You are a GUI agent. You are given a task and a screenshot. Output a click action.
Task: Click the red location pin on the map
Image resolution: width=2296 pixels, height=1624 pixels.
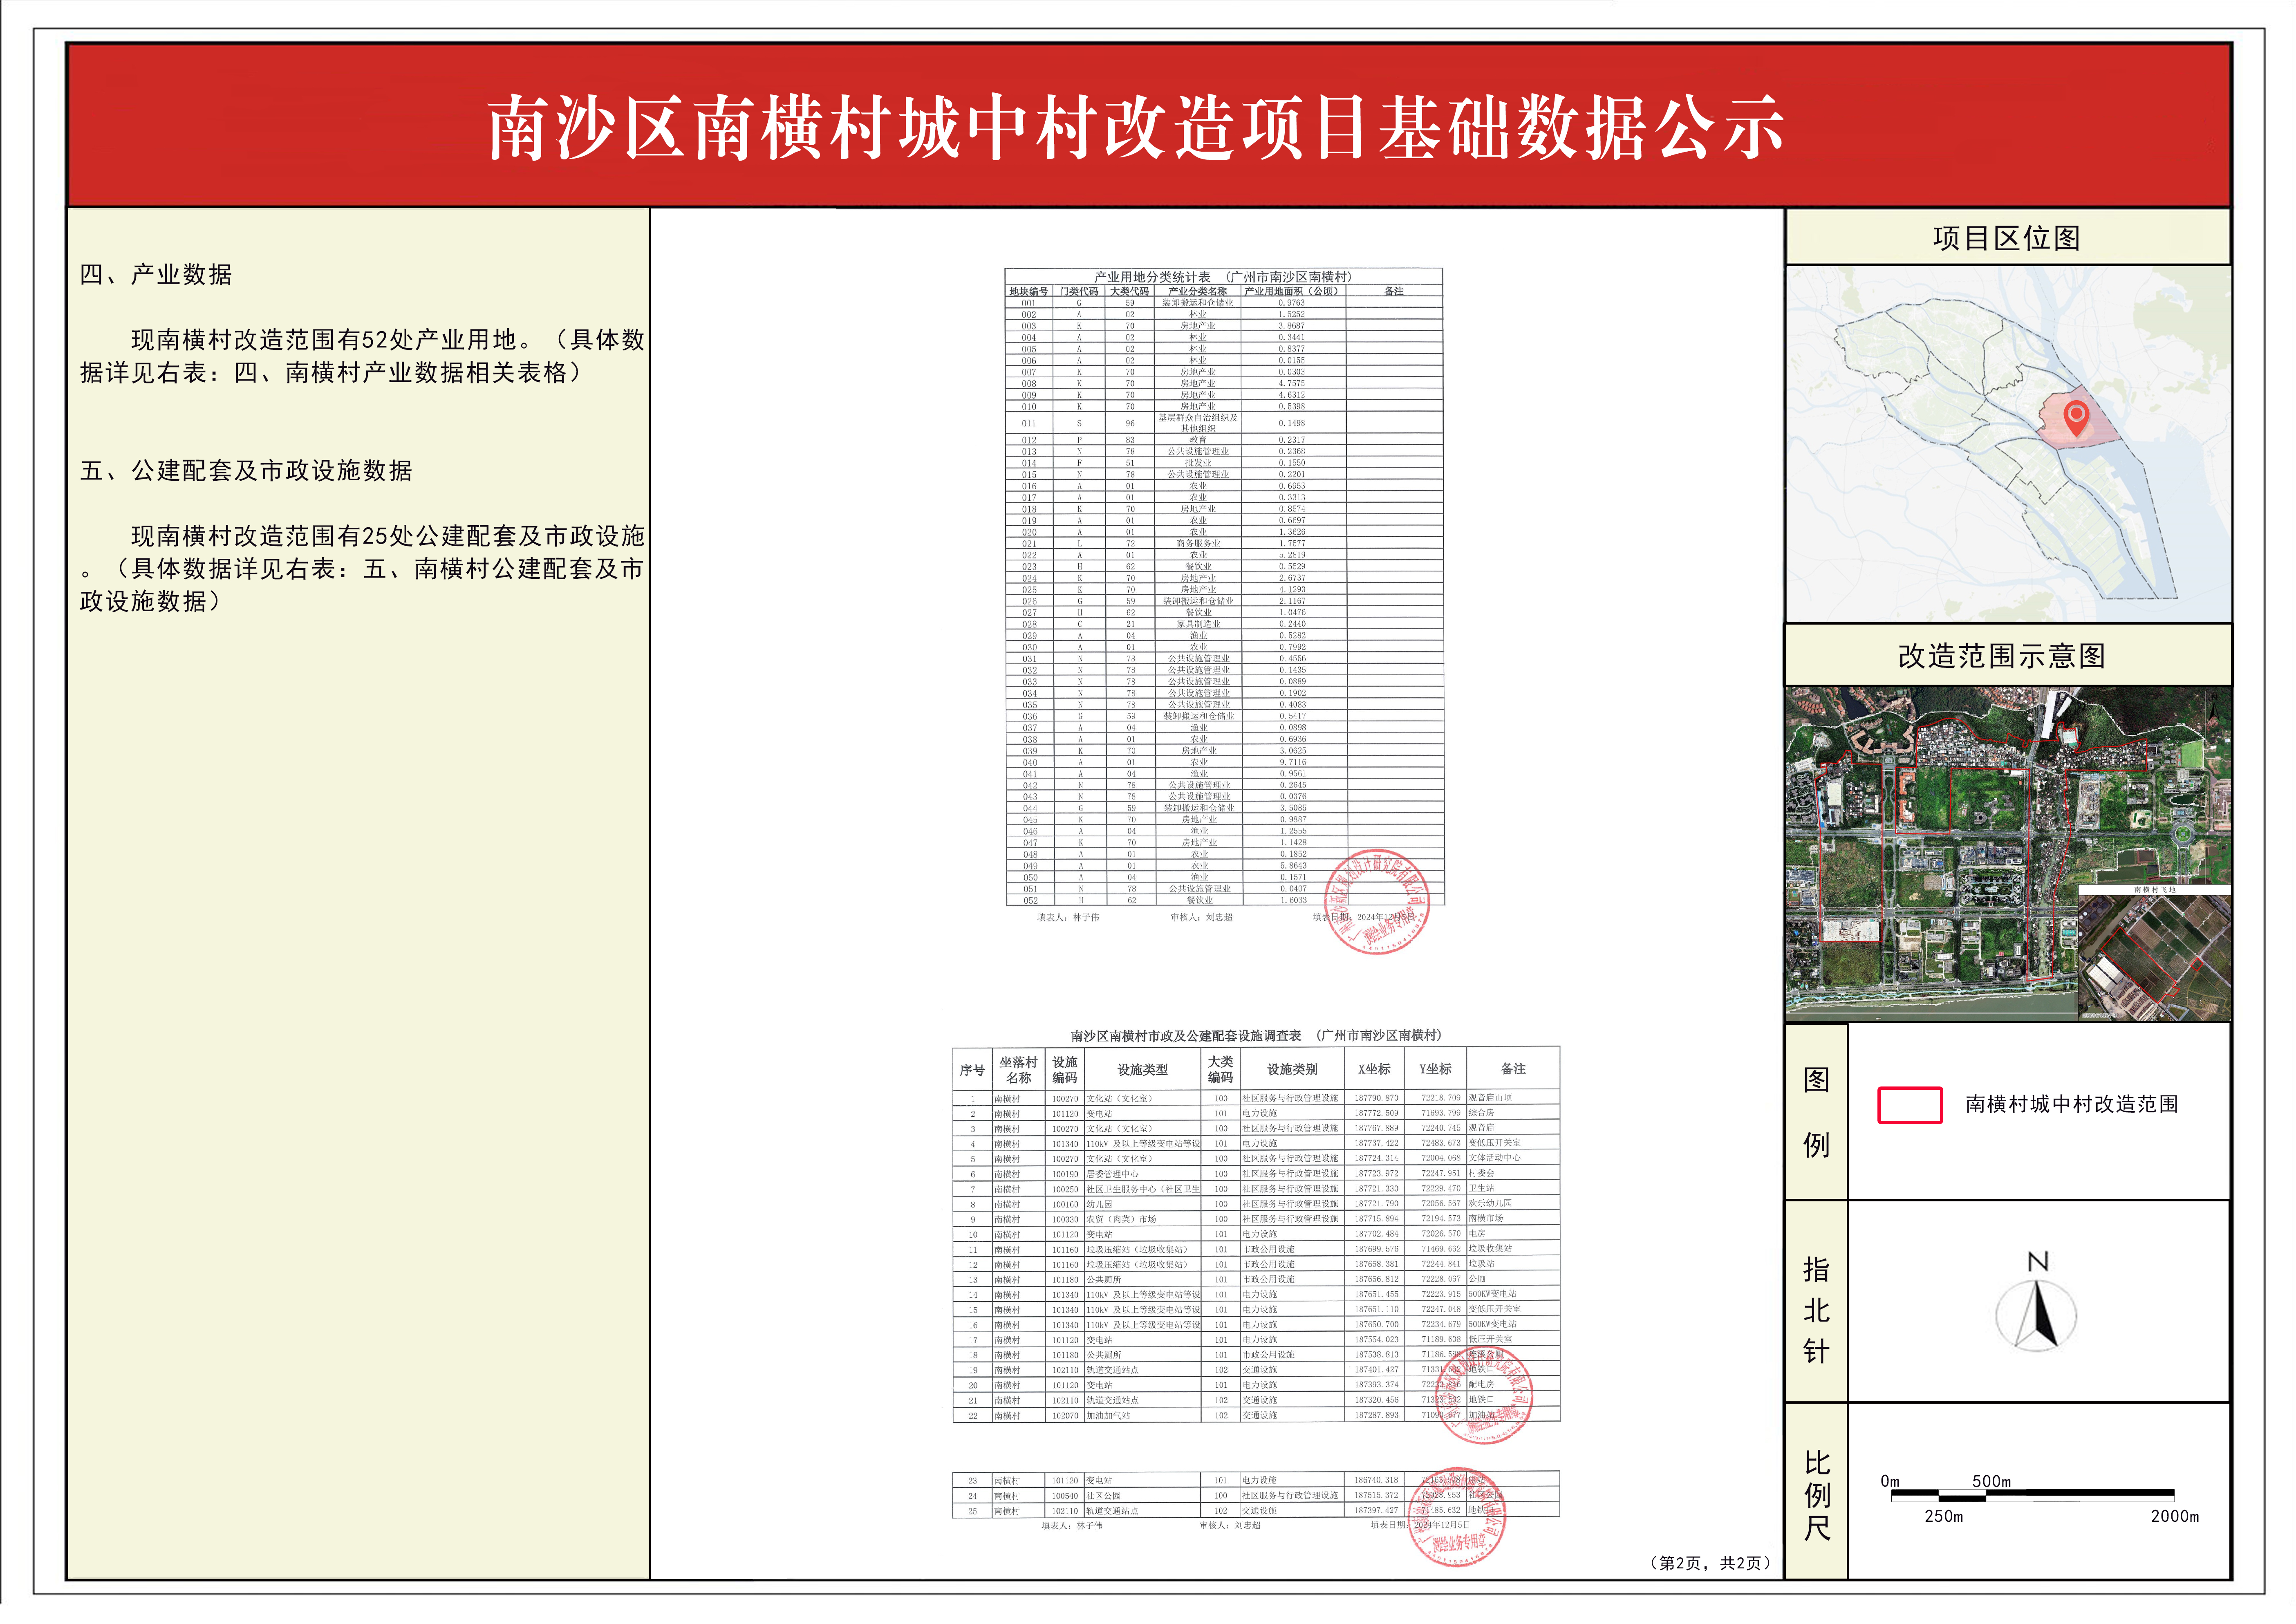tap(2076, 419)
